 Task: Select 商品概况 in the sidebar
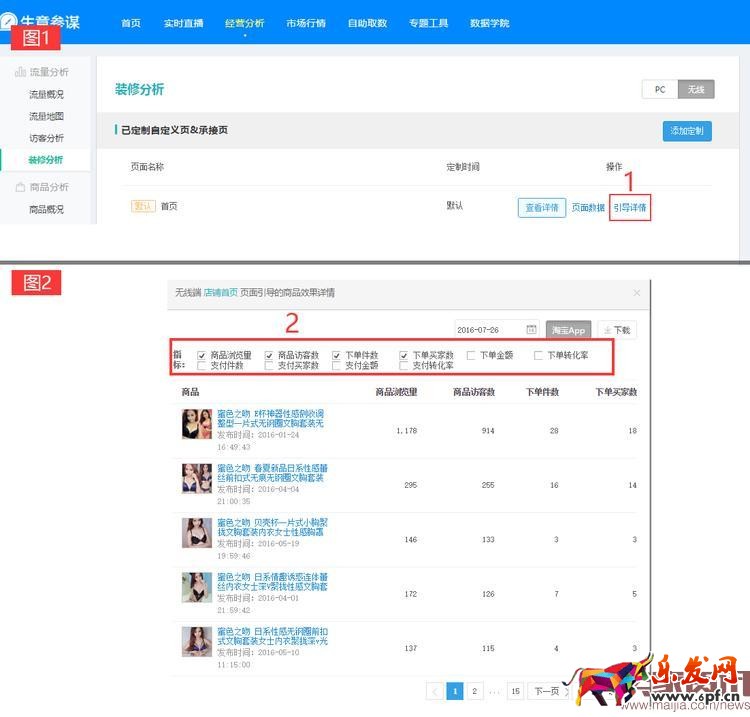(x=46, y=209)
